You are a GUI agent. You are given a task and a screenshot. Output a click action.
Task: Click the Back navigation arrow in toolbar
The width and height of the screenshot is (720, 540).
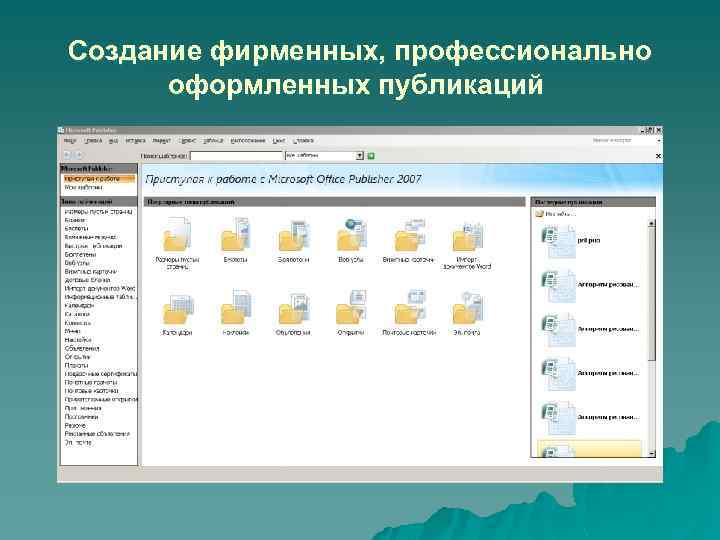(x=68, y=155)
